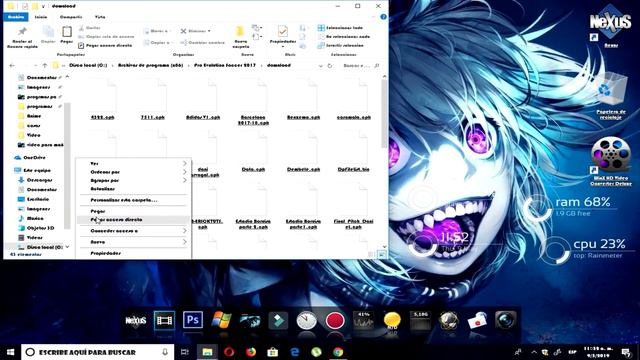Click the file list vertical scrollbar
Screen dimensions: 640x360
click(384, 114)
